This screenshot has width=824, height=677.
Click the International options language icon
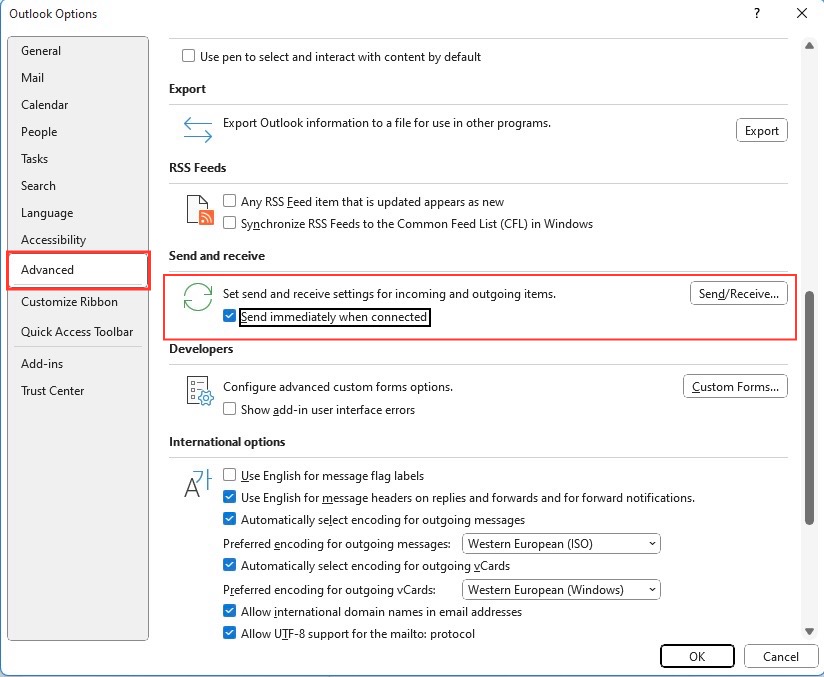[x=198, y=483]
